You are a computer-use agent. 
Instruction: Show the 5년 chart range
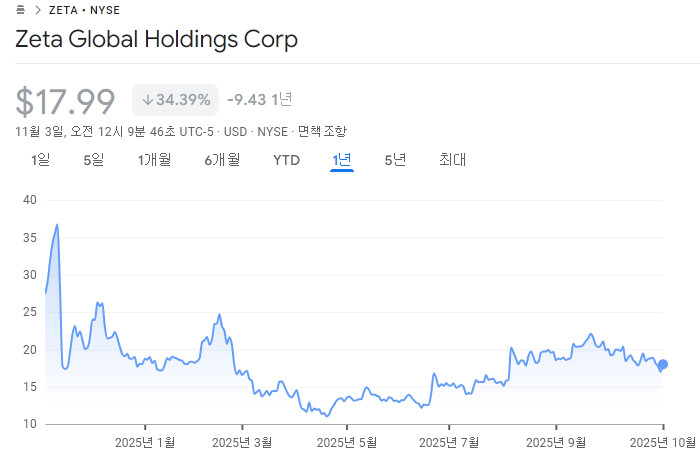coord(395,159)
